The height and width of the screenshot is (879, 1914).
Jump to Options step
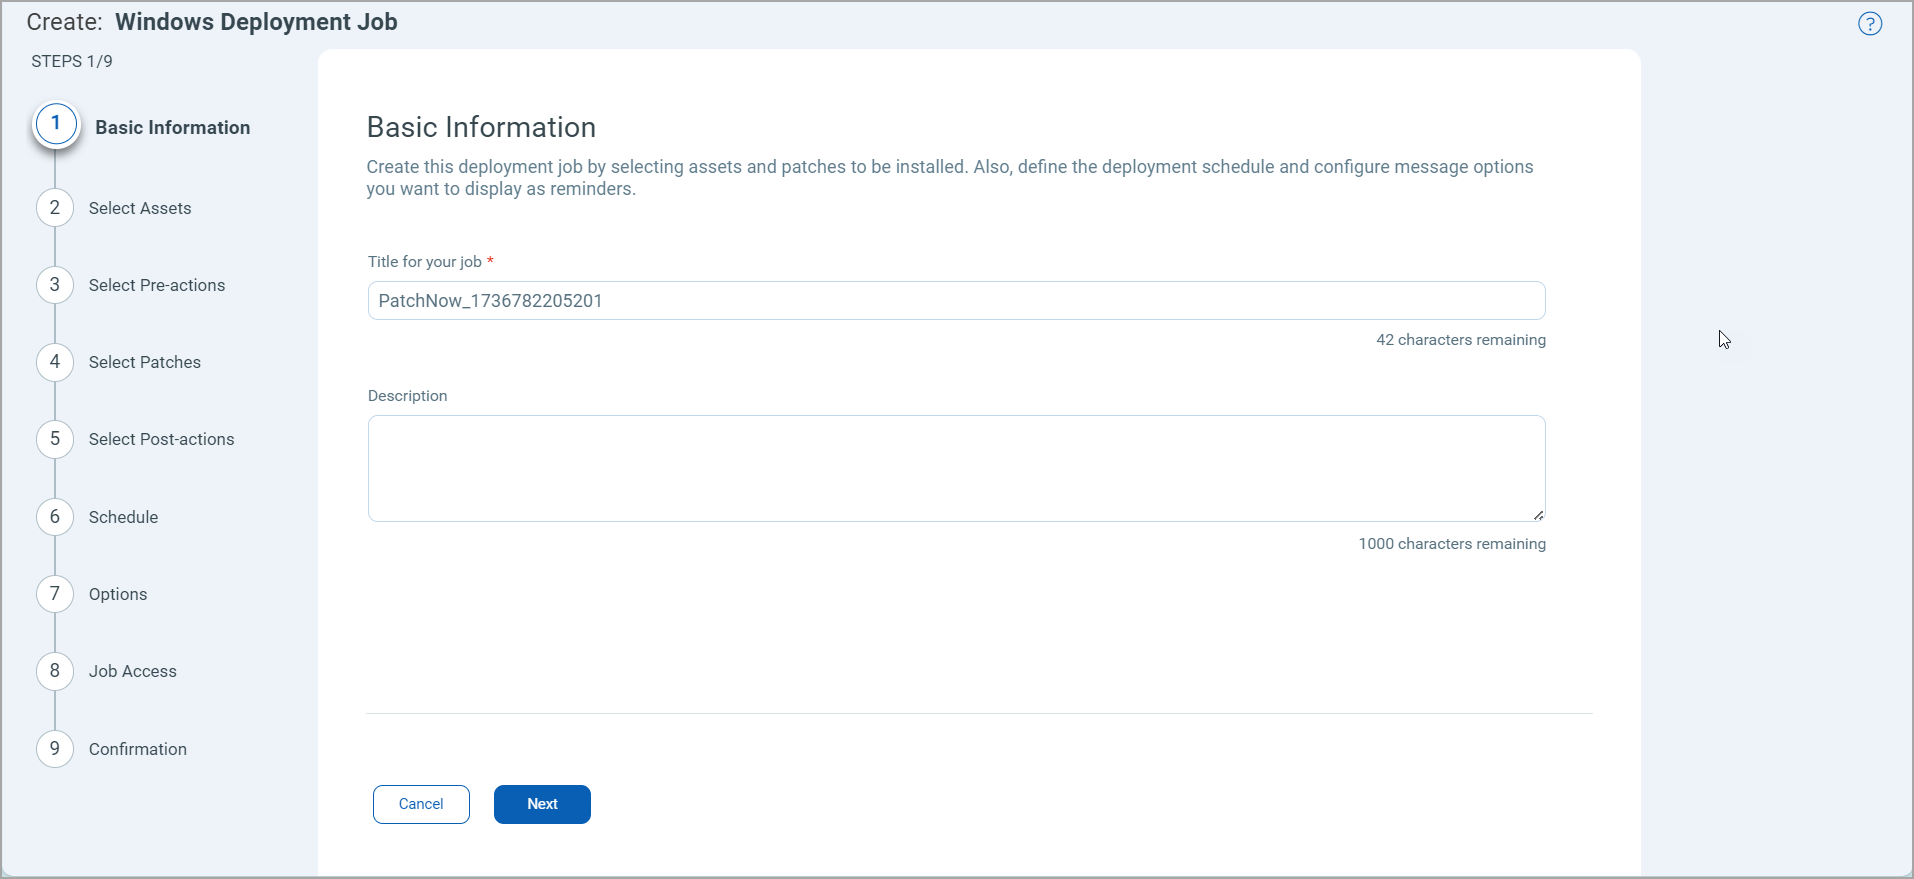click(x=118, y=594)
